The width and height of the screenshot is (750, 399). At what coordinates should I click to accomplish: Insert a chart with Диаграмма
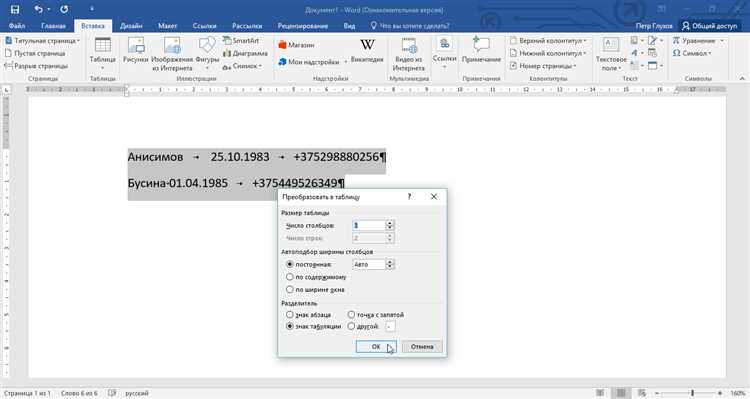(x=245, y=54)
